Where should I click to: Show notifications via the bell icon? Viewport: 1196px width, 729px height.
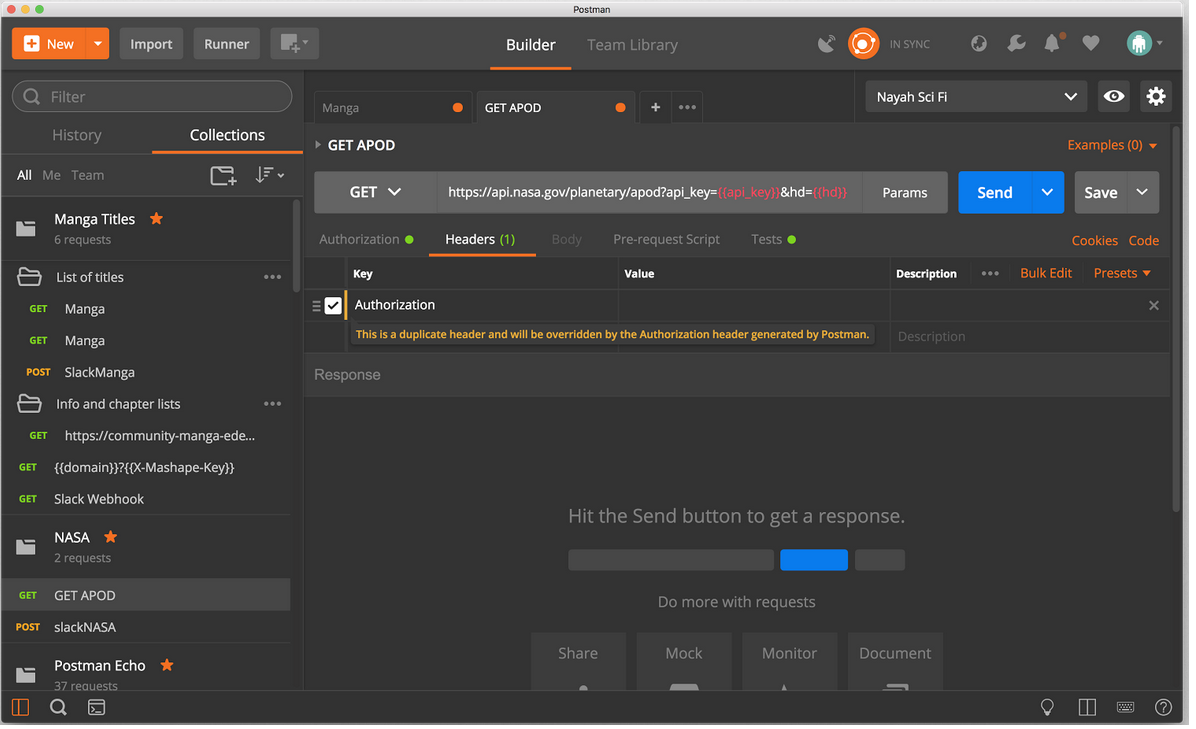point(1053,43)
